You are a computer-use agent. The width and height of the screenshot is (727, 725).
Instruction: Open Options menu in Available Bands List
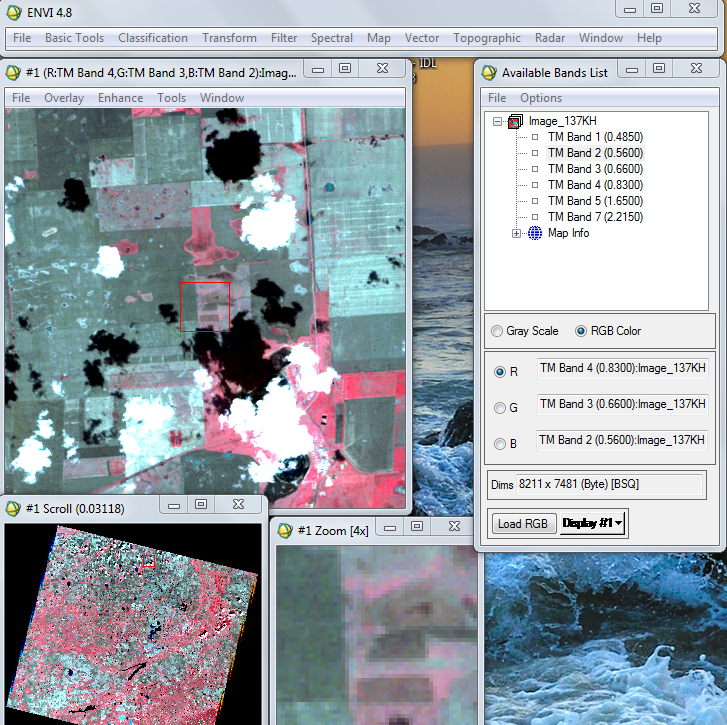(541, 98)
